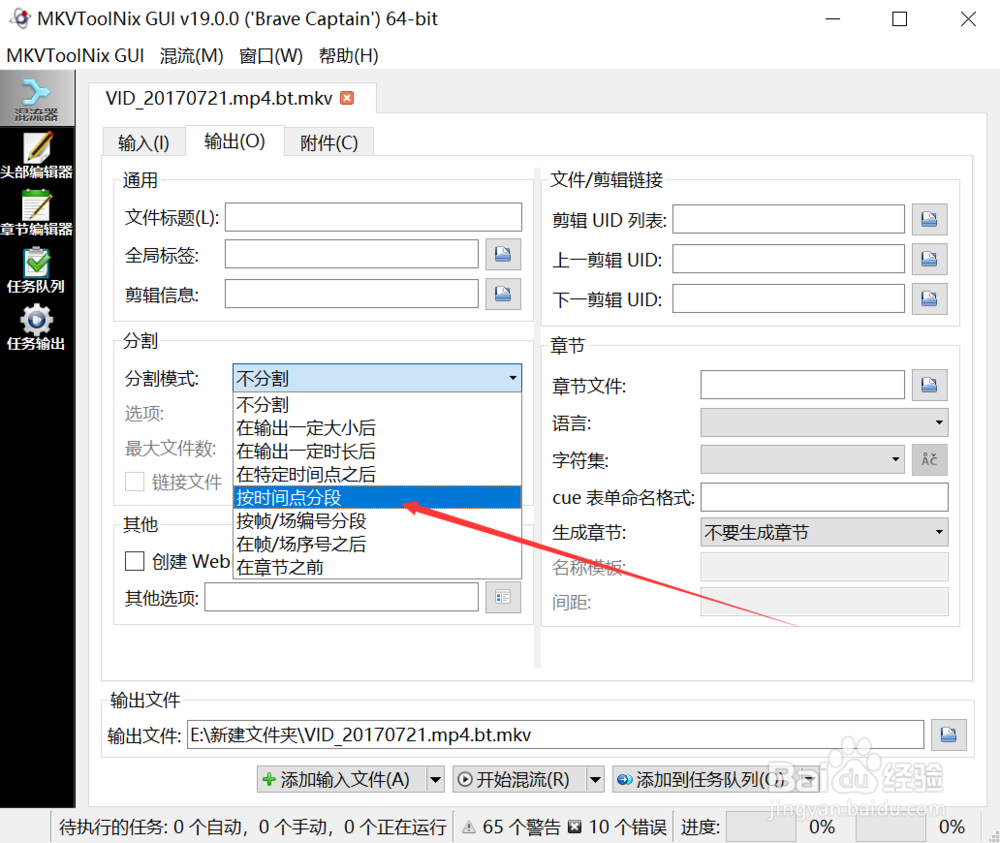Click the warnings icon in status bar
This screenshot has height=843, width=1000.
coord(469,827)
